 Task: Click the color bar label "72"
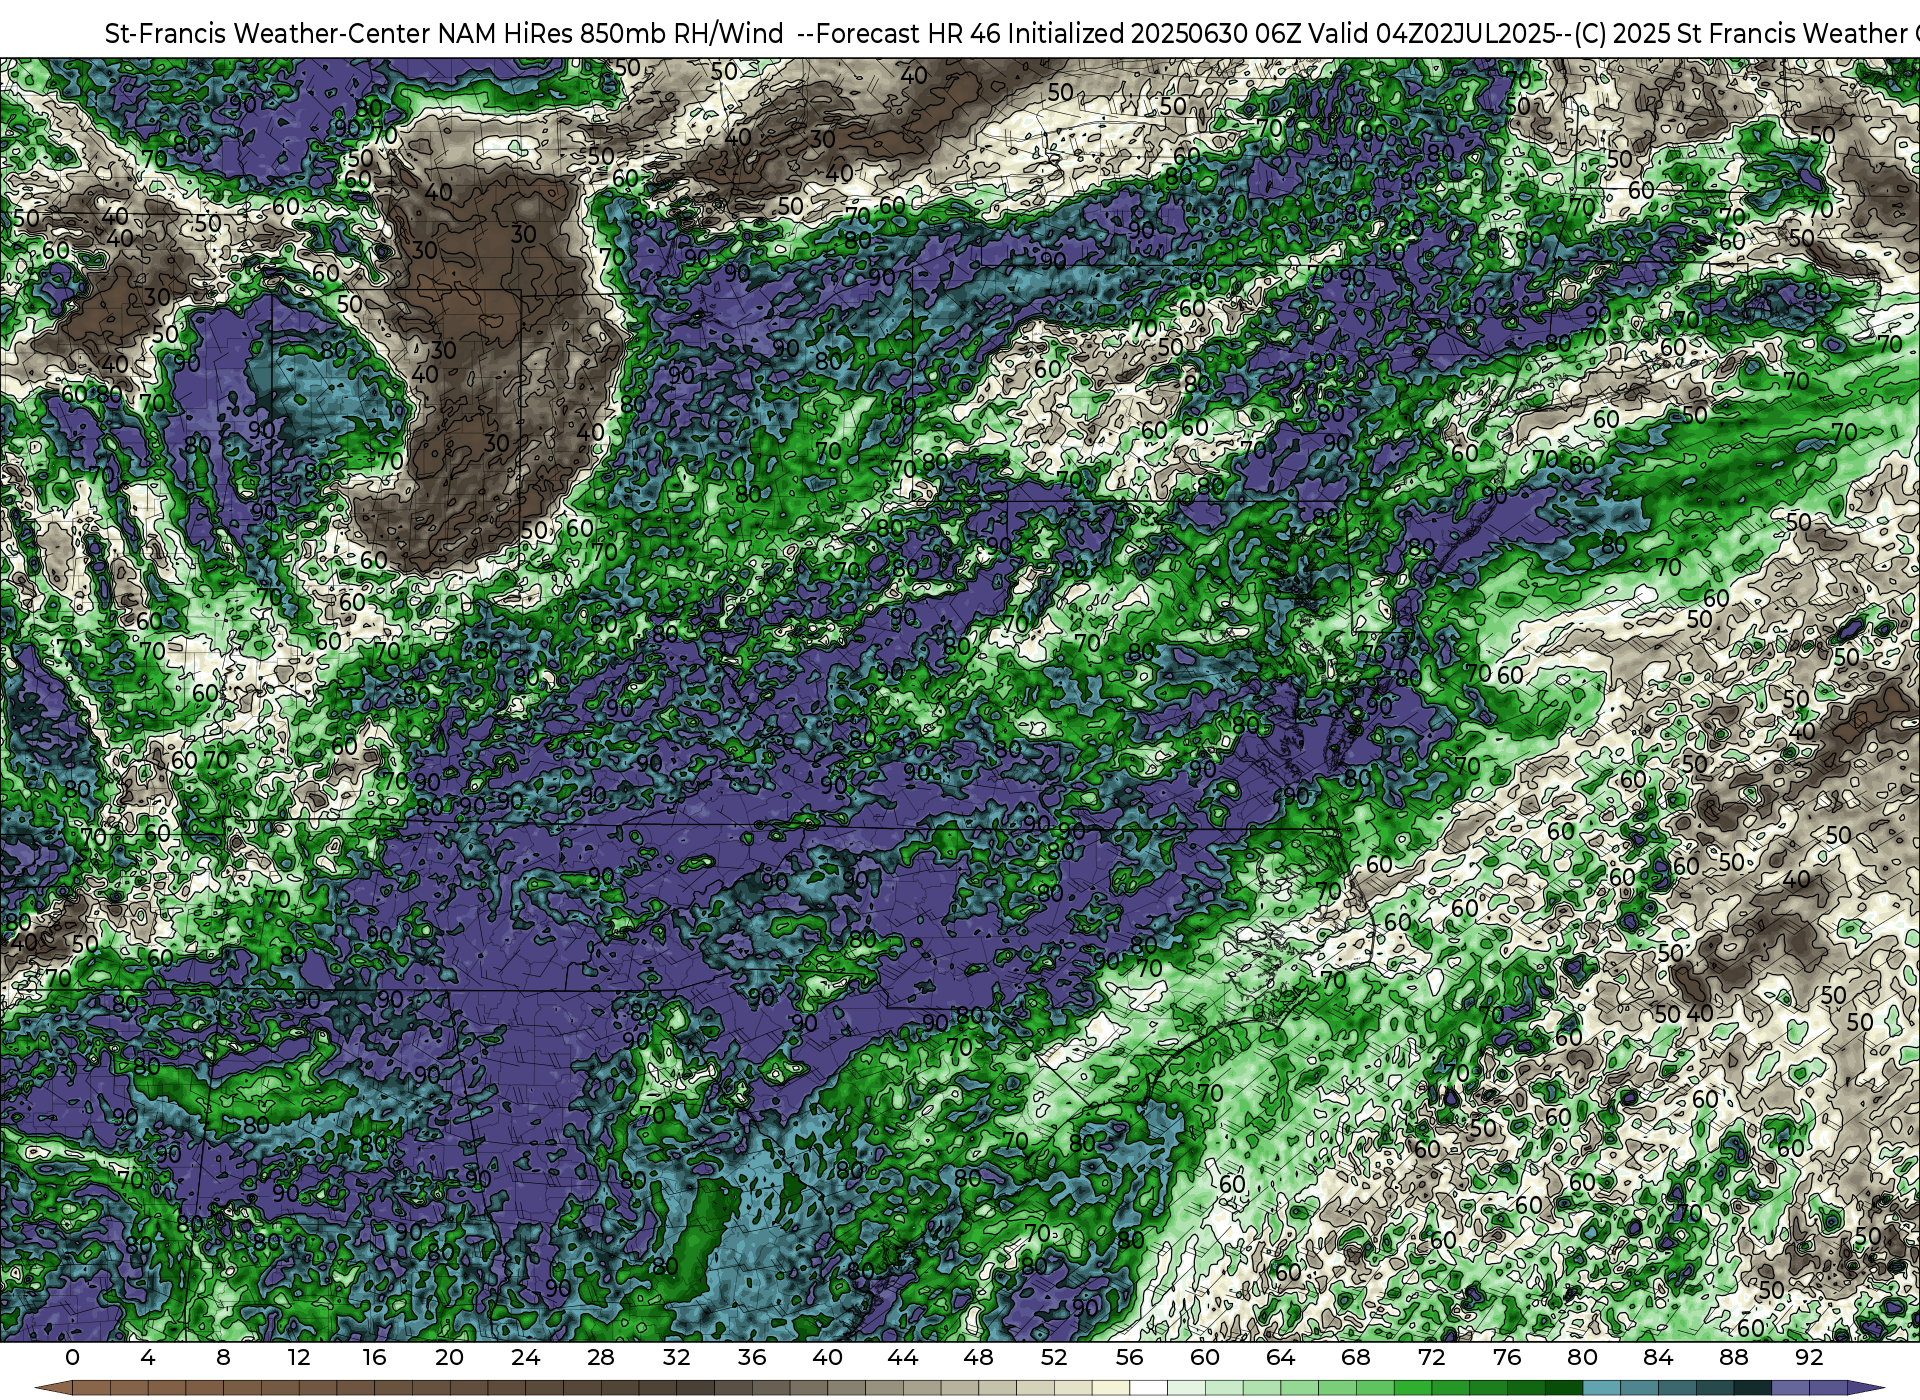[x=1431, y=1357]
